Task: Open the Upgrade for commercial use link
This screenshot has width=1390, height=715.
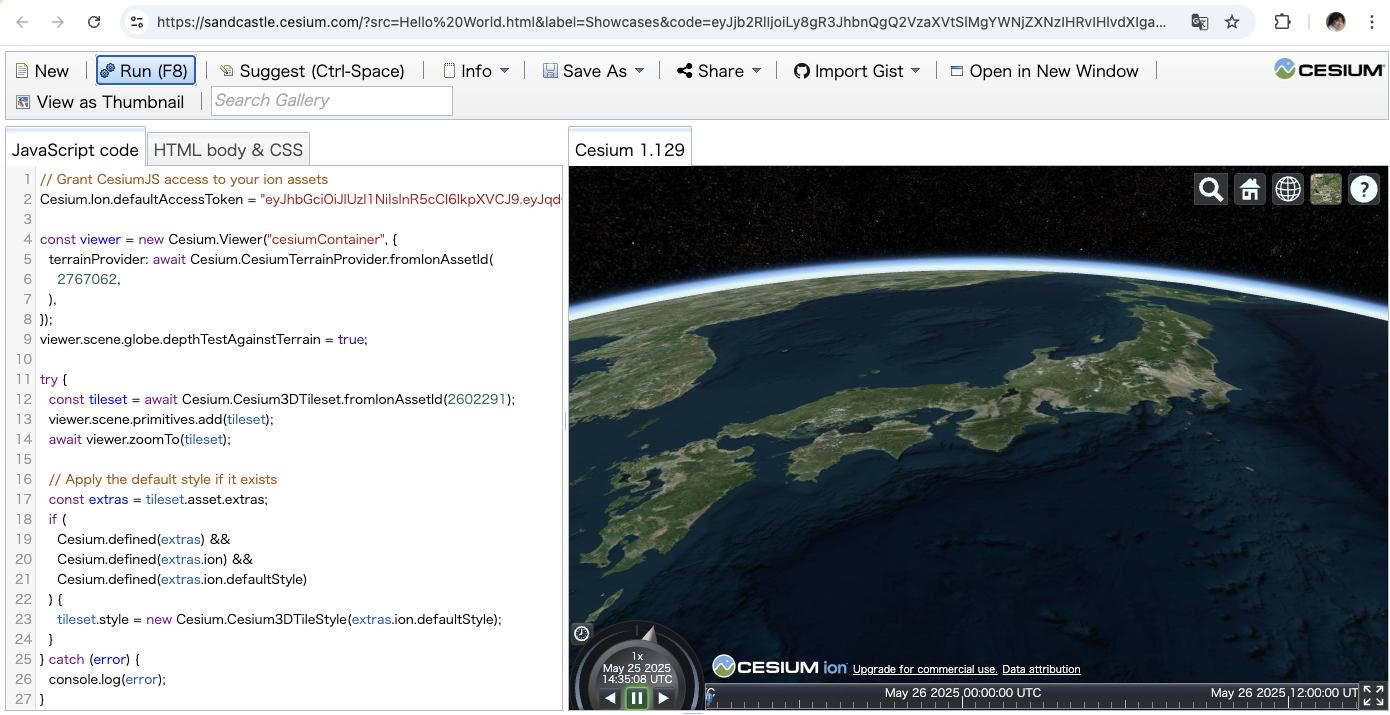Action: point(924,669)
